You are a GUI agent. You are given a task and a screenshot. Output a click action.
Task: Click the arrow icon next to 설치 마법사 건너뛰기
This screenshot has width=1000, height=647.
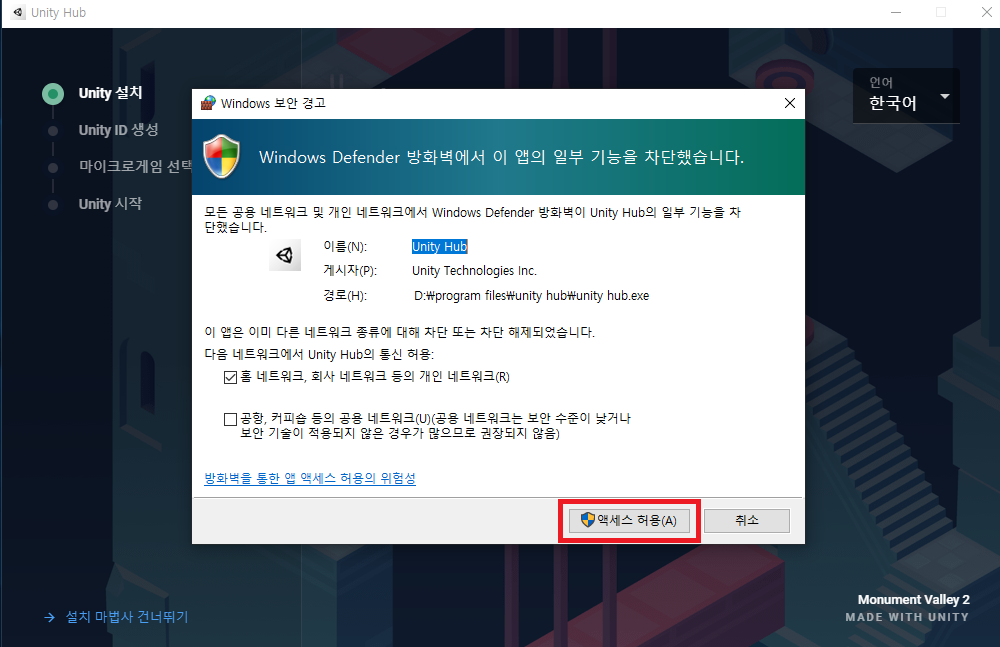pyautogui.click(x=50, y=617)
